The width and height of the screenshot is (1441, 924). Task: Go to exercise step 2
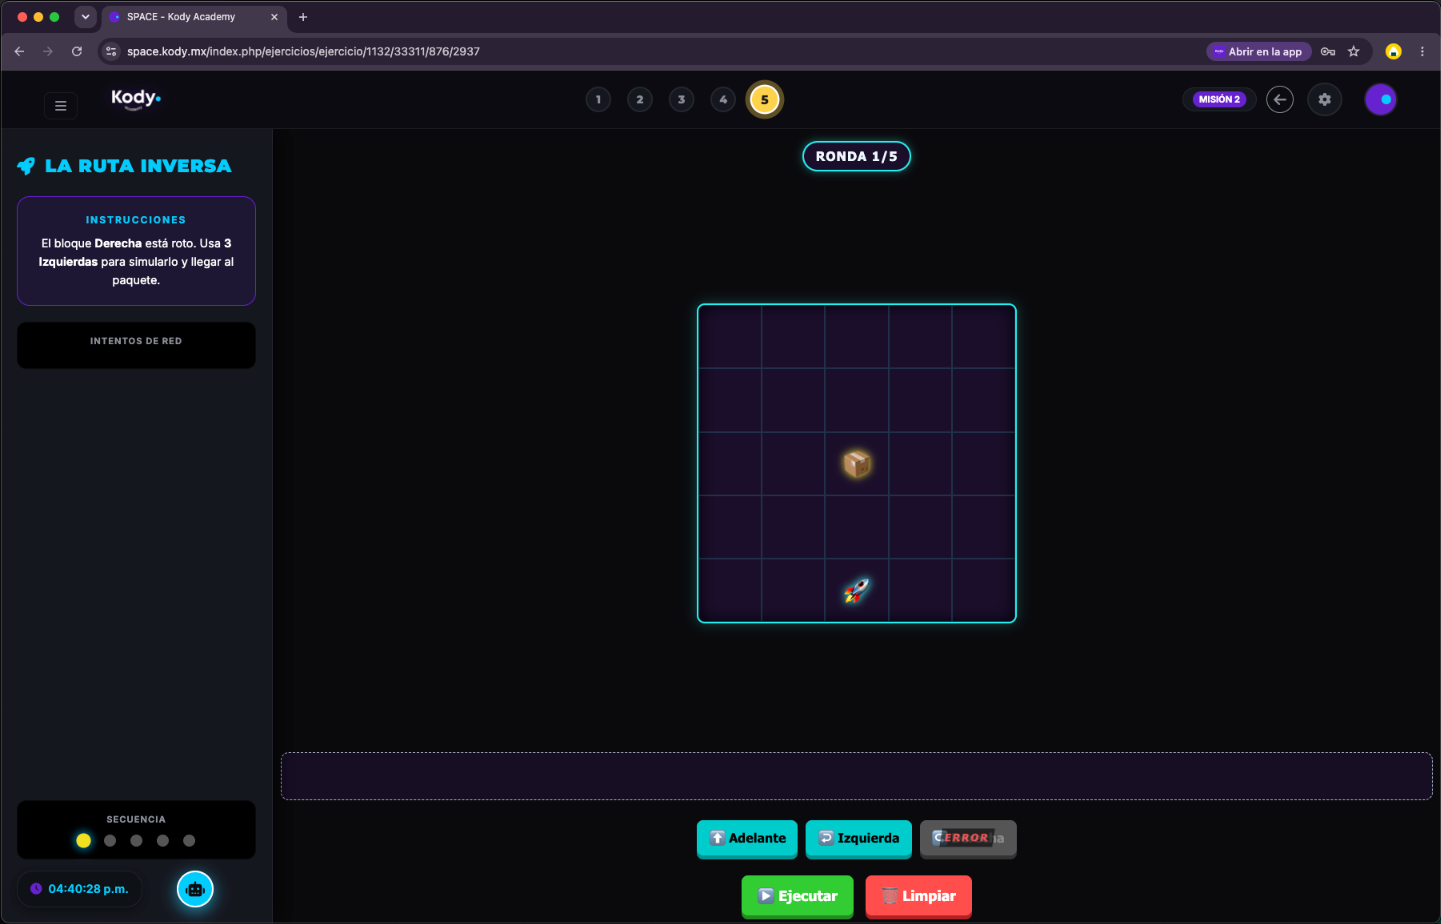(640, 99)
